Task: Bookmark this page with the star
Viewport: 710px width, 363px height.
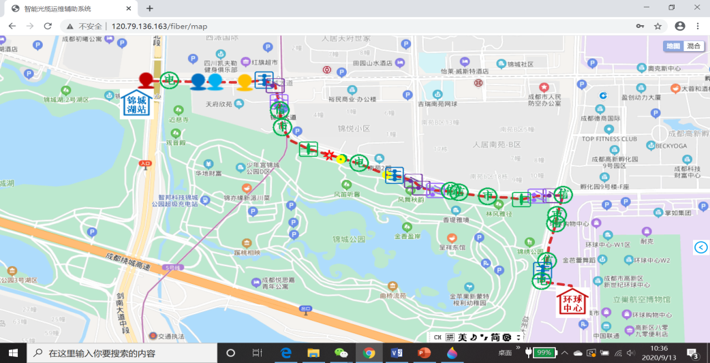Action: (x=658, y=26)
